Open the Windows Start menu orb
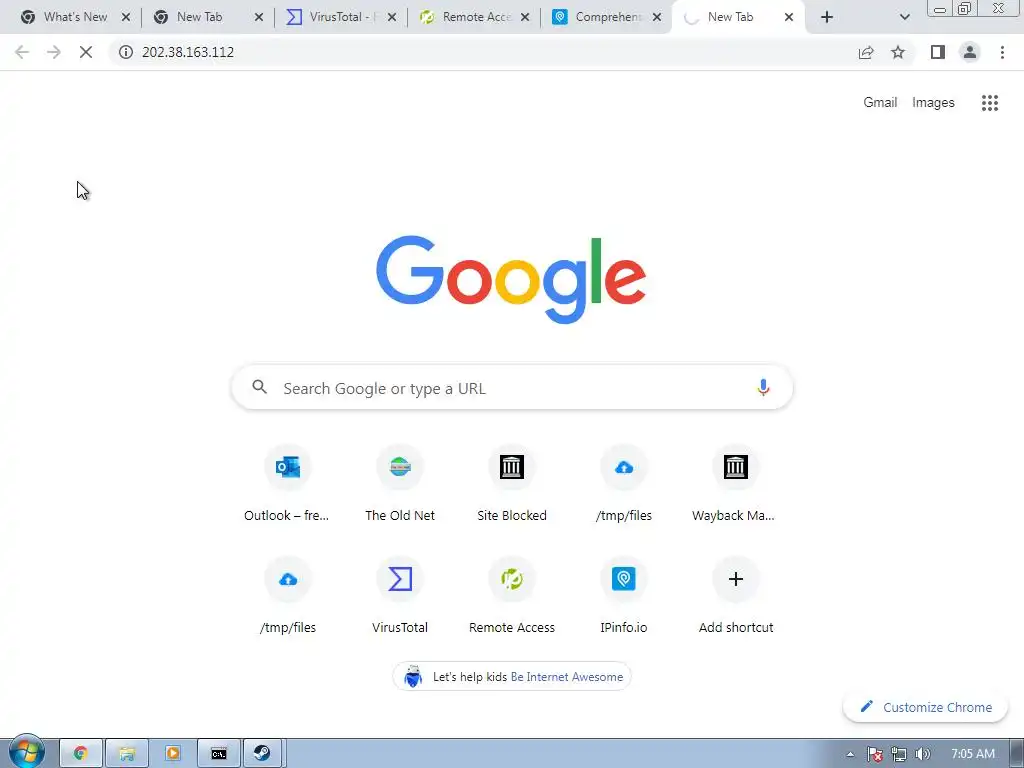 point(26,752)
